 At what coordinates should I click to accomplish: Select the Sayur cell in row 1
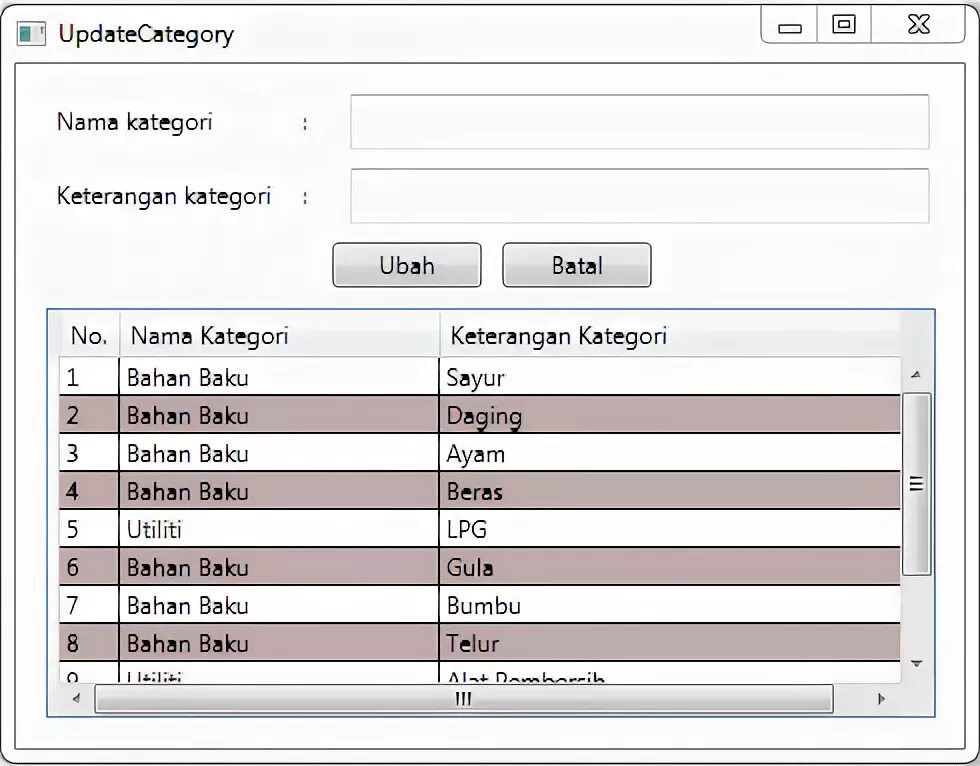click(x=670, y=377)
